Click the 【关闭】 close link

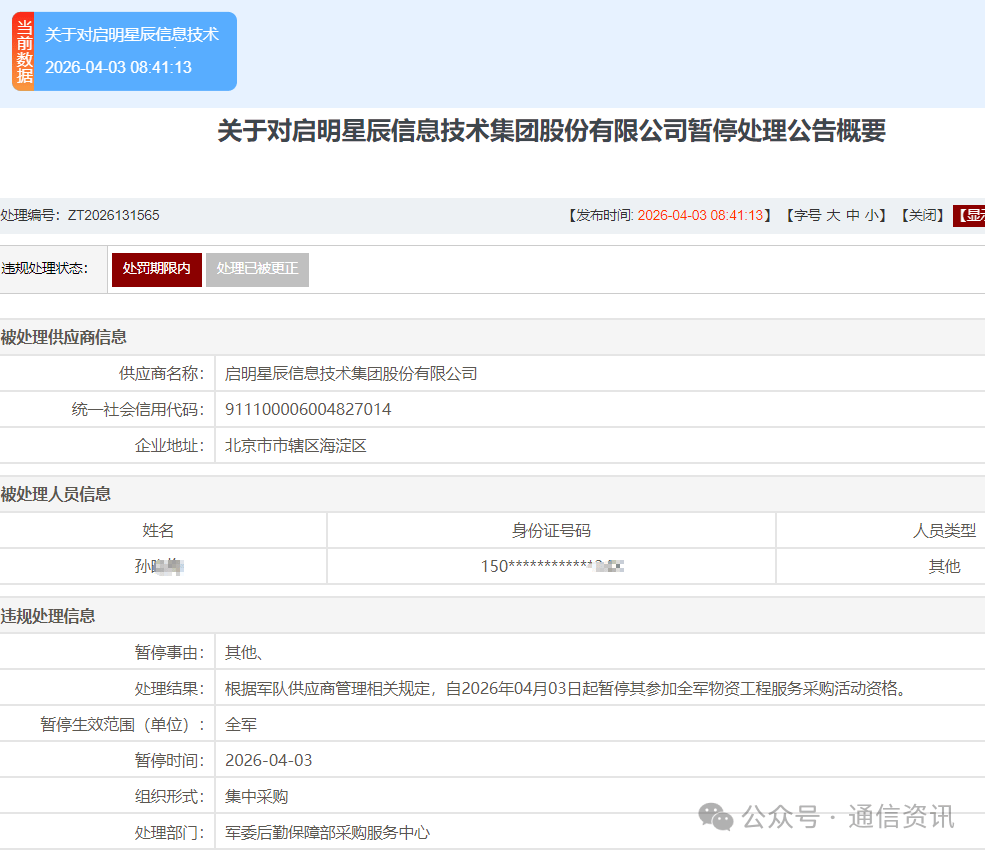click(x=919, y=215)
